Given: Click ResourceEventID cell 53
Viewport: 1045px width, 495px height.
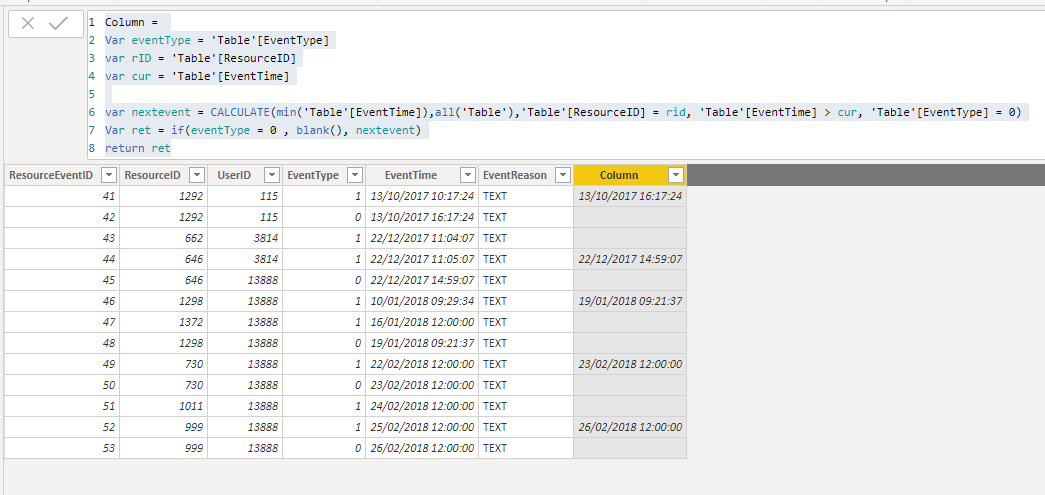Looking at the screenshot, I should [x=62, y=448].
